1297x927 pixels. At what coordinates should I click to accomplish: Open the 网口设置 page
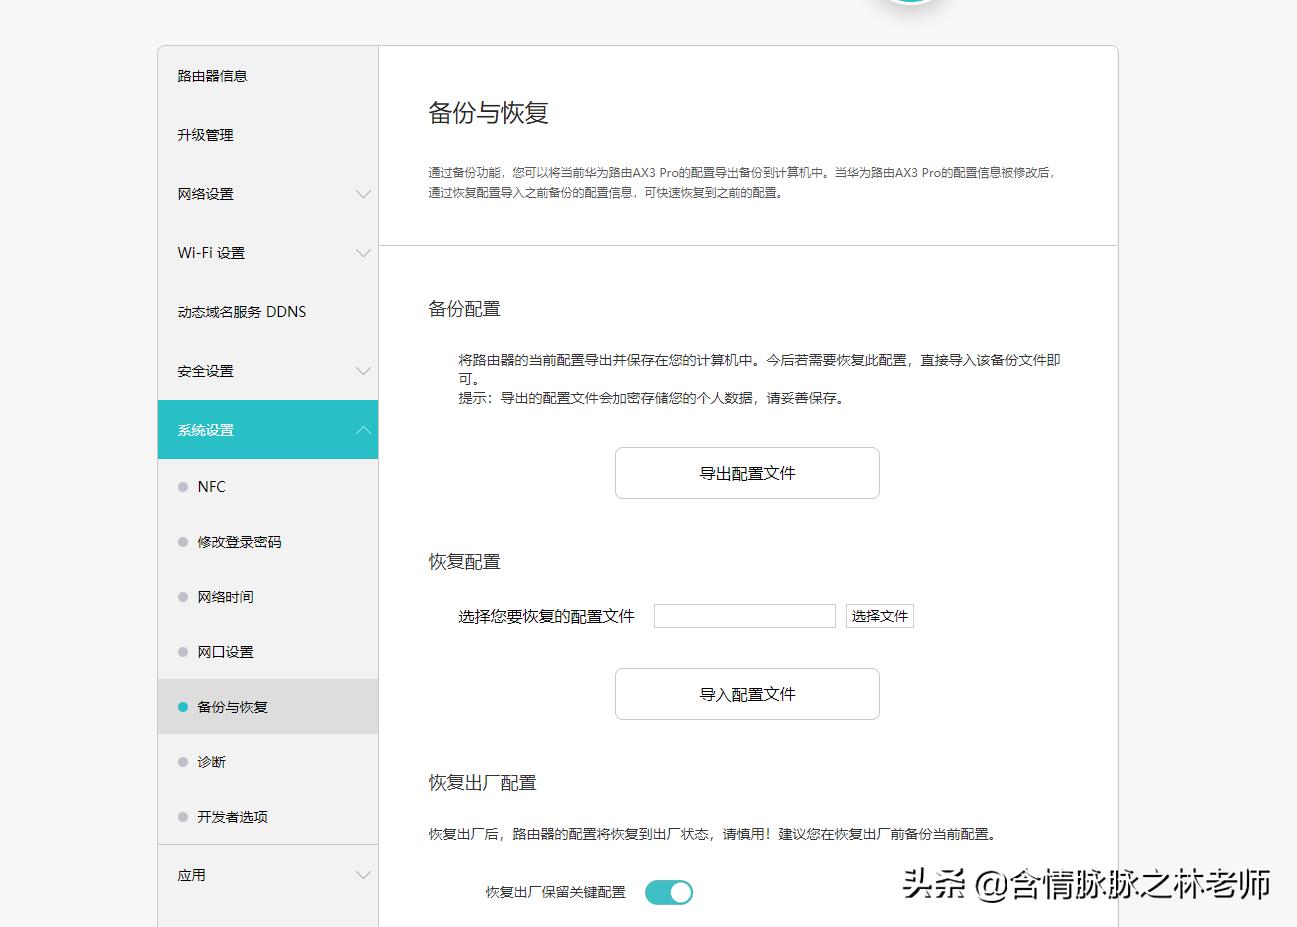pyautogui.click(x=227, y=652)
